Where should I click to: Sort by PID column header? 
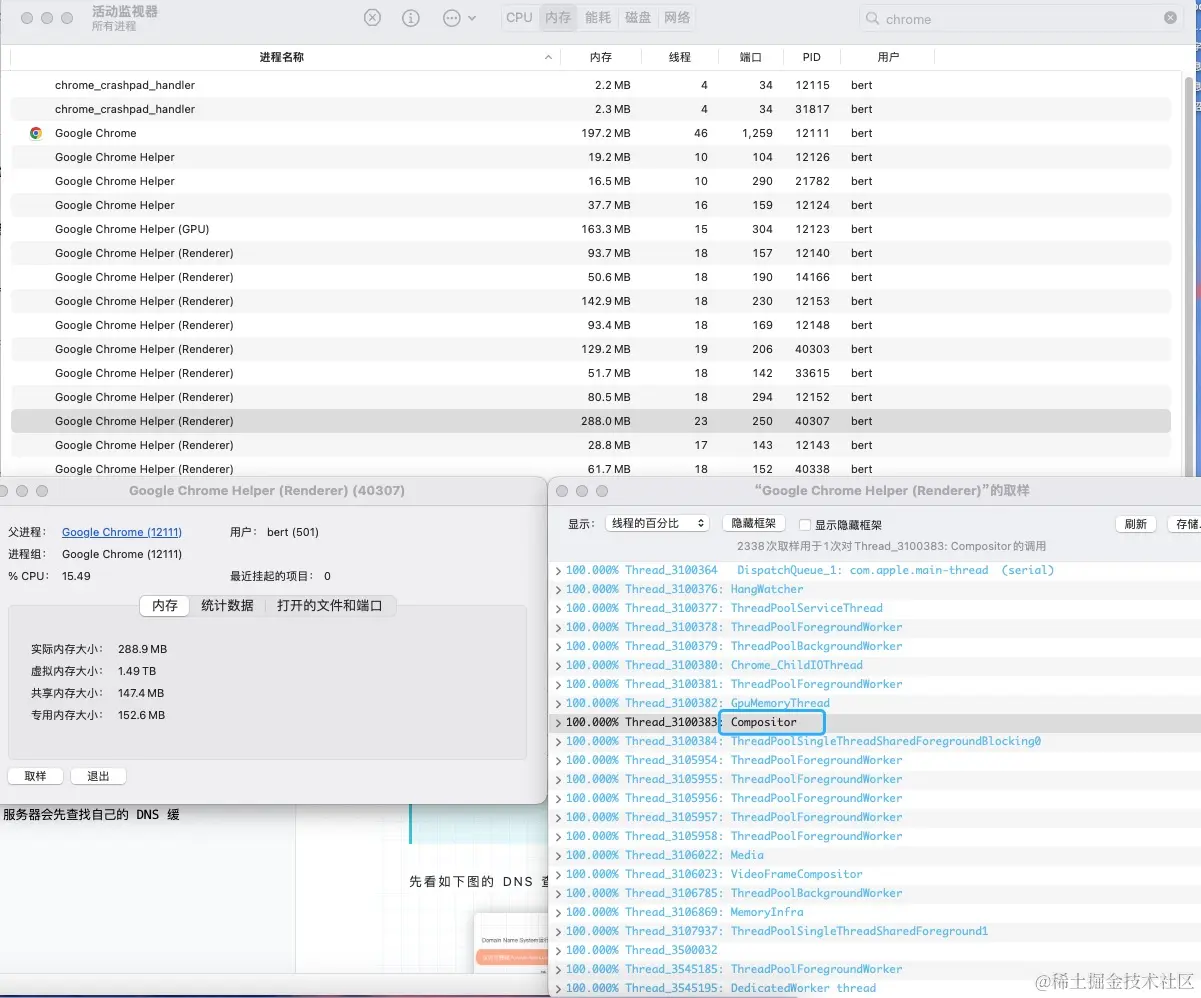tap(811, 57)
